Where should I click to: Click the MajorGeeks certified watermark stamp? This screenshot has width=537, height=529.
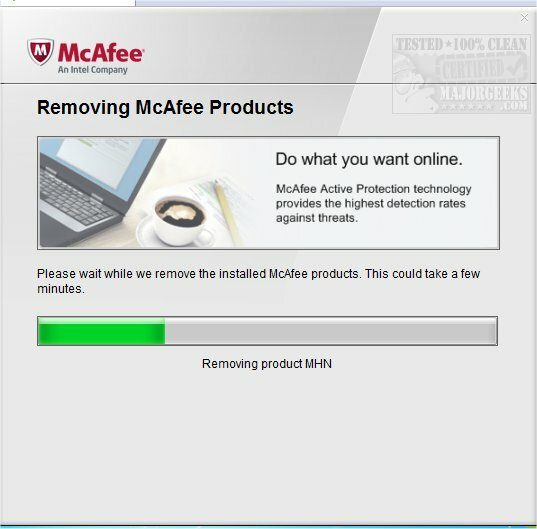click(461, 74)
